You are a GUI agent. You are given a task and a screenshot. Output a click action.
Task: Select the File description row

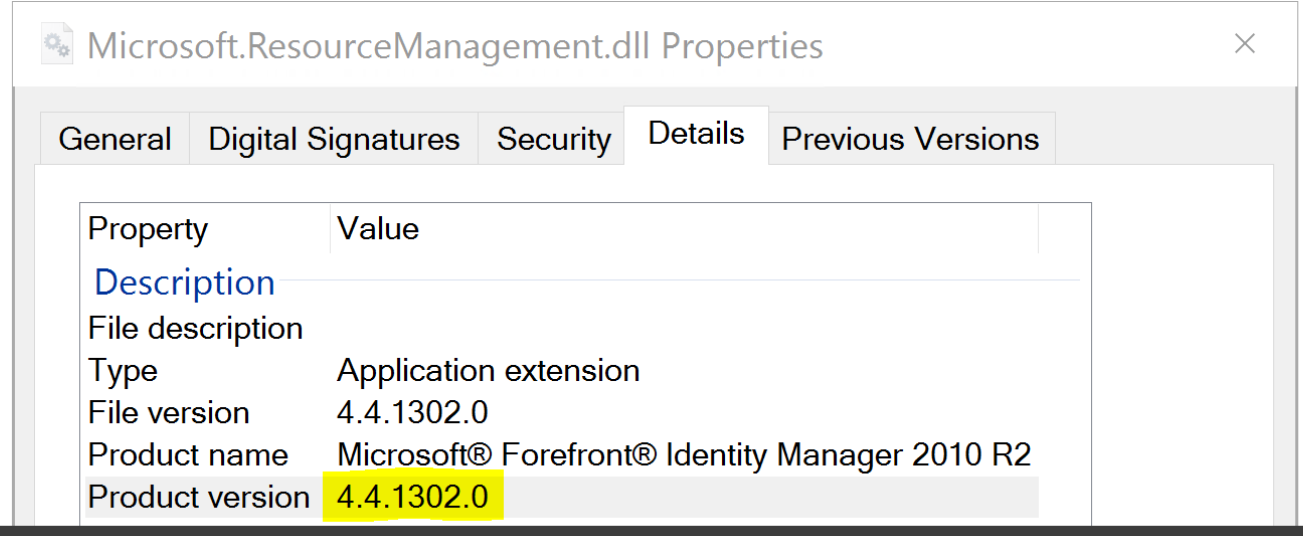point(560,328)
